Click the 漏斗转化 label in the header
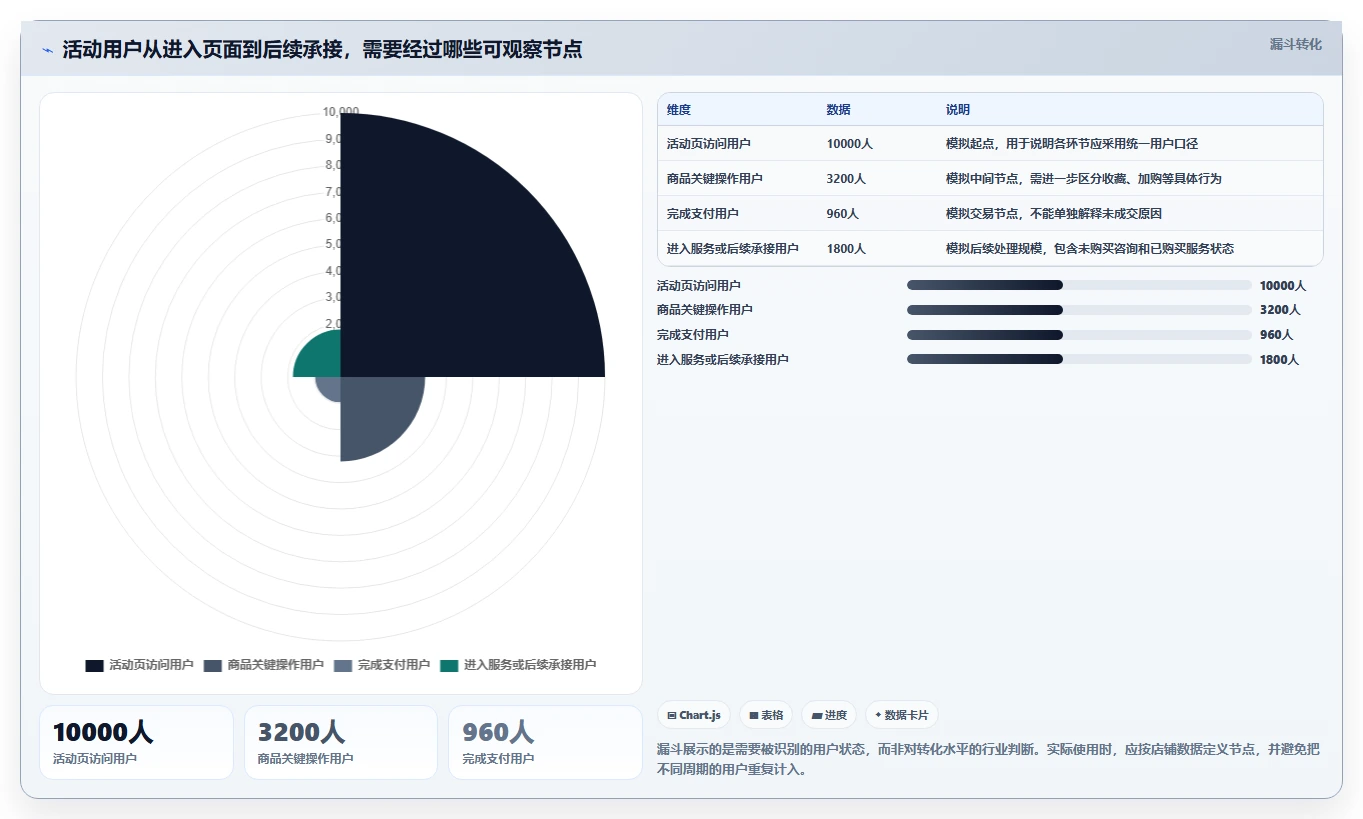1363x819 pixels. click(x=1296, y=45)
